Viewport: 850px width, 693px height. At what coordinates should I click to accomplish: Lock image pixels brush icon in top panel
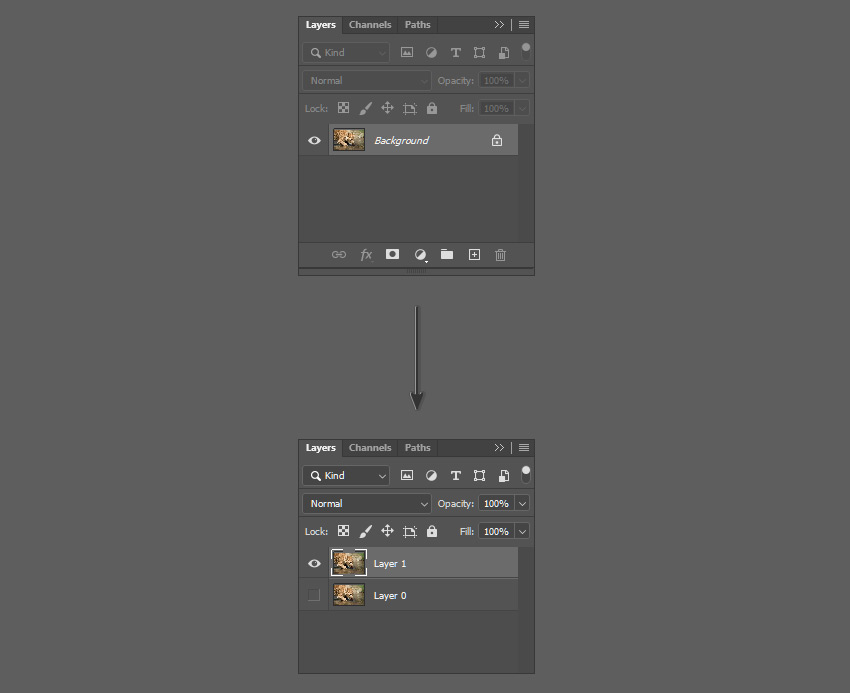point(366,108)
